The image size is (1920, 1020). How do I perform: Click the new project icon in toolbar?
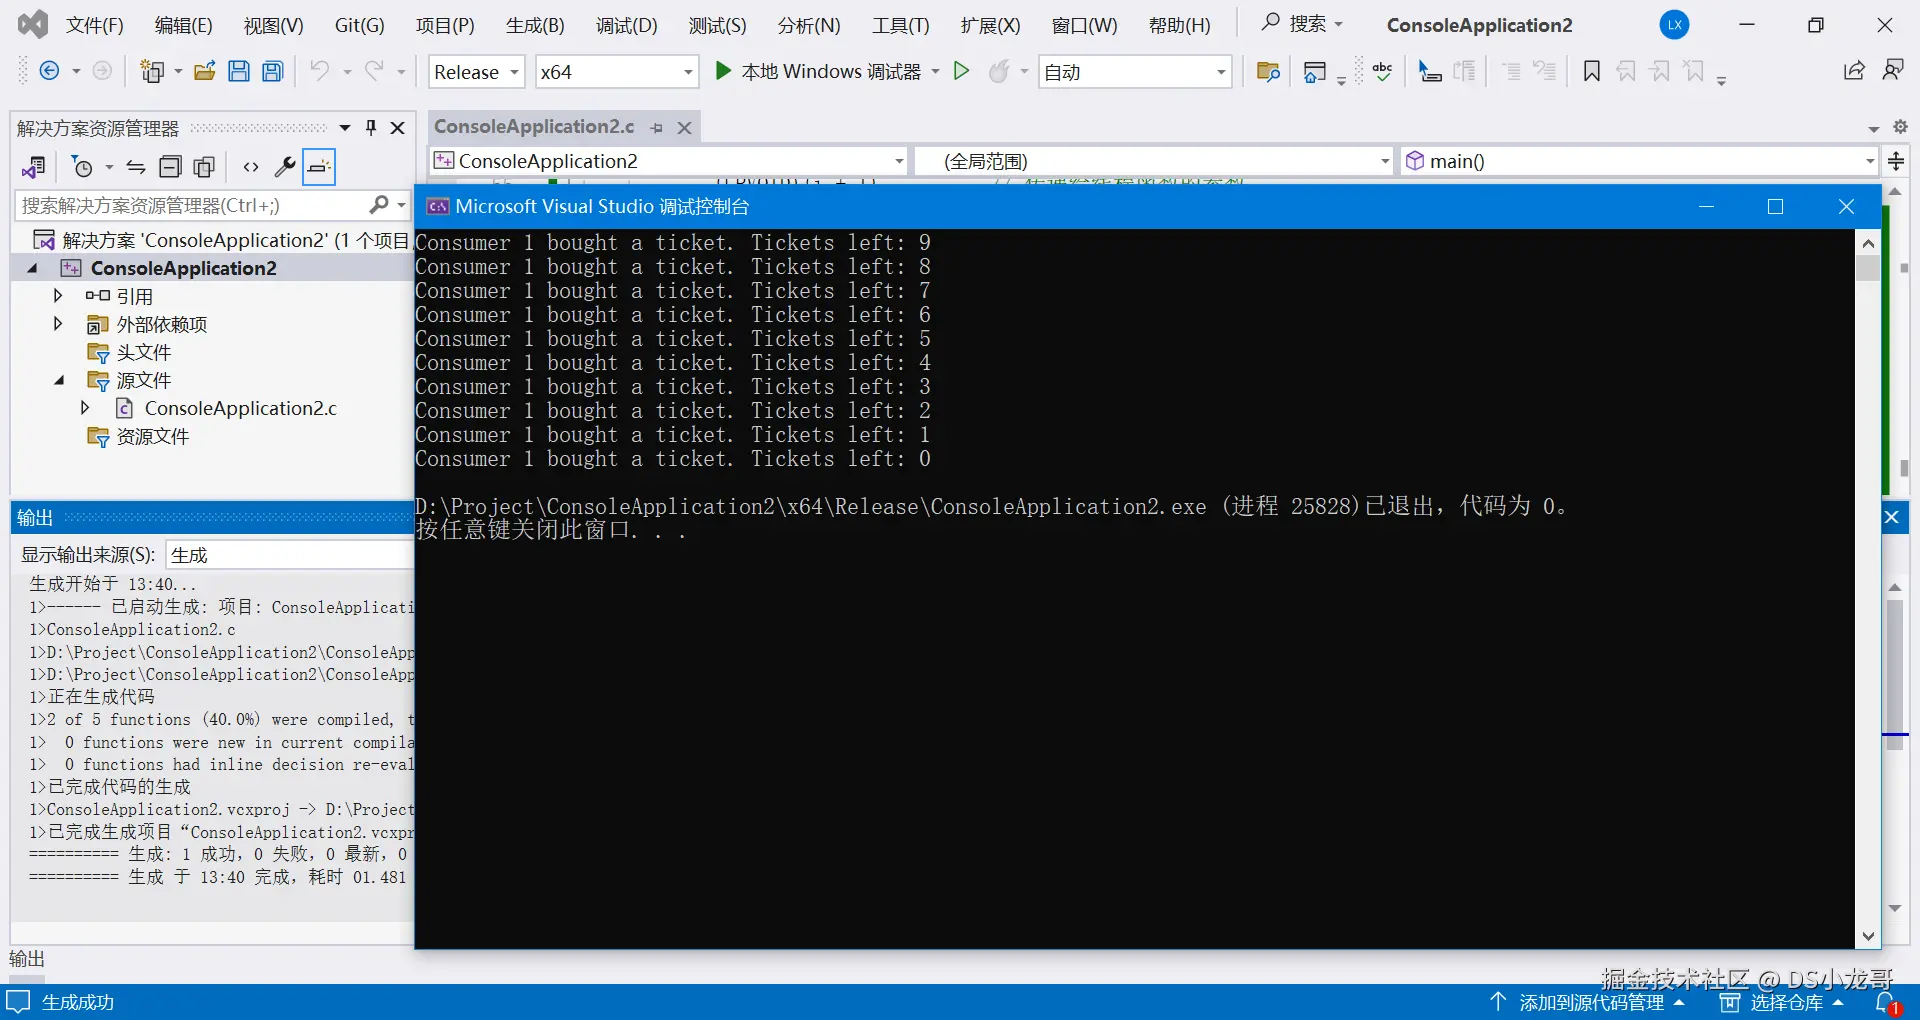click(x=152, y=71)
